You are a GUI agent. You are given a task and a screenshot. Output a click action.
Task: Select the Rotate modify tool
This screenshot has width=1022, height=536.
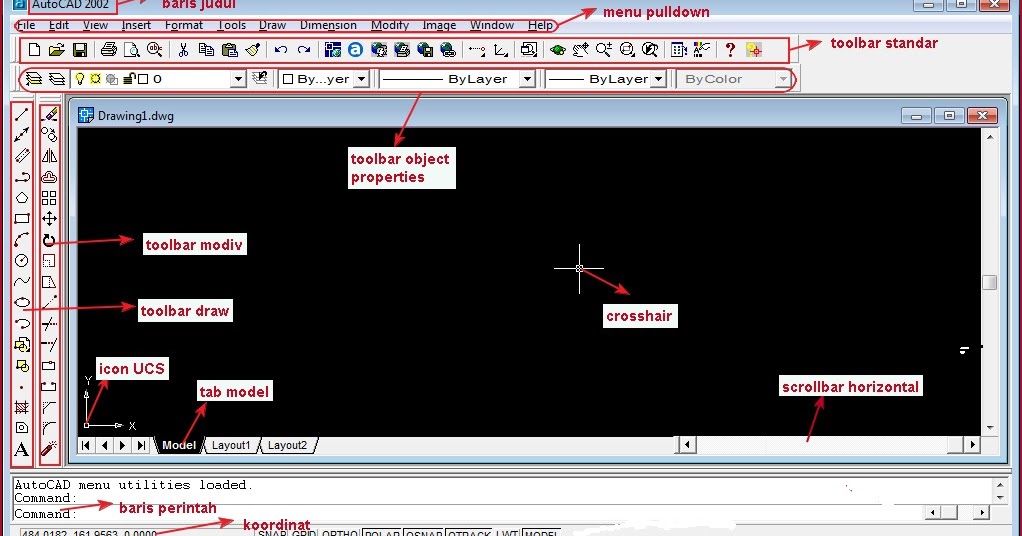pyautogui.click(x=49, y=240)
